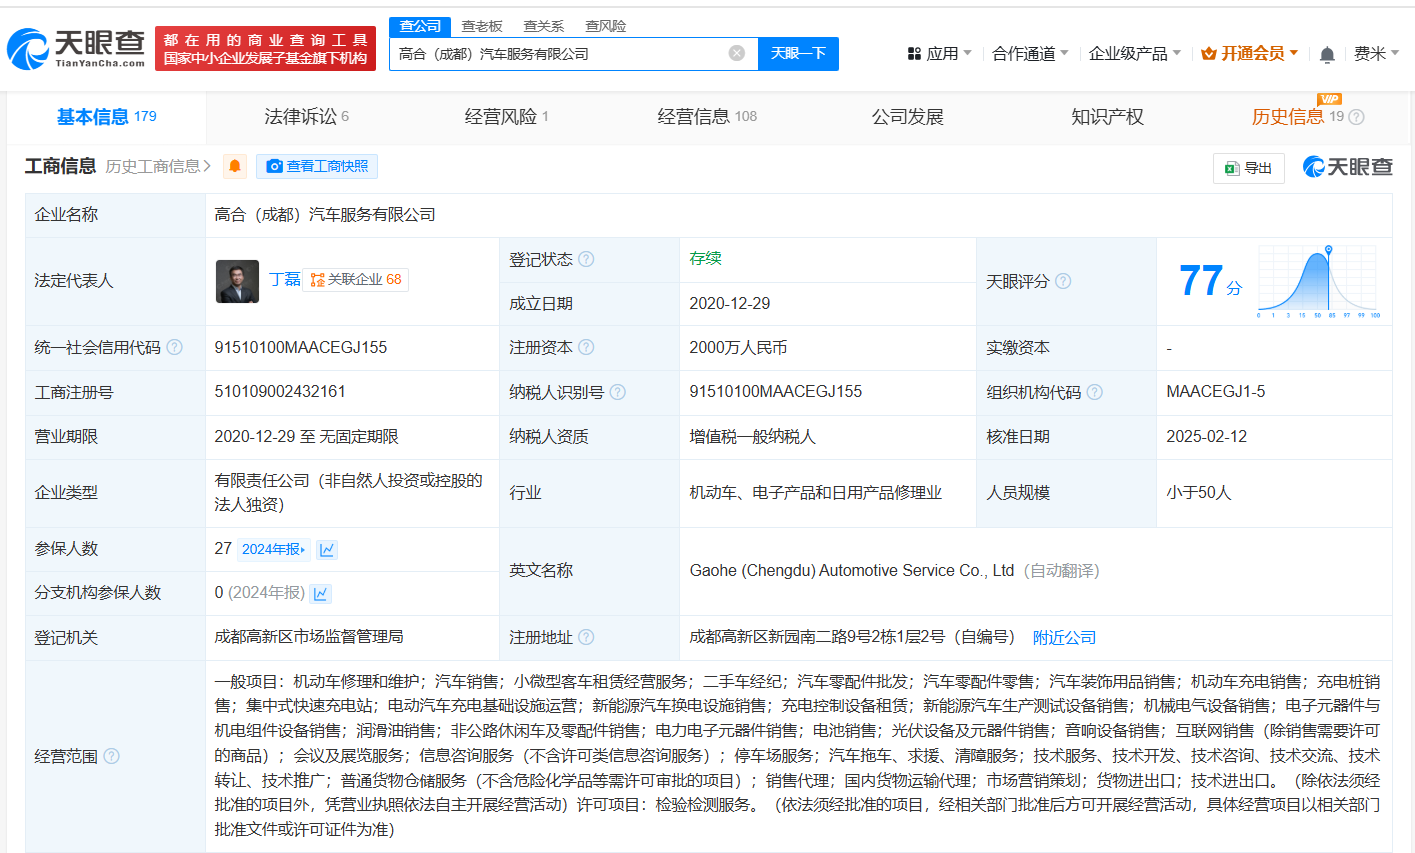Open the help icon next to 注册地址
Screen dimensions: 1415x853
point(586,637)
